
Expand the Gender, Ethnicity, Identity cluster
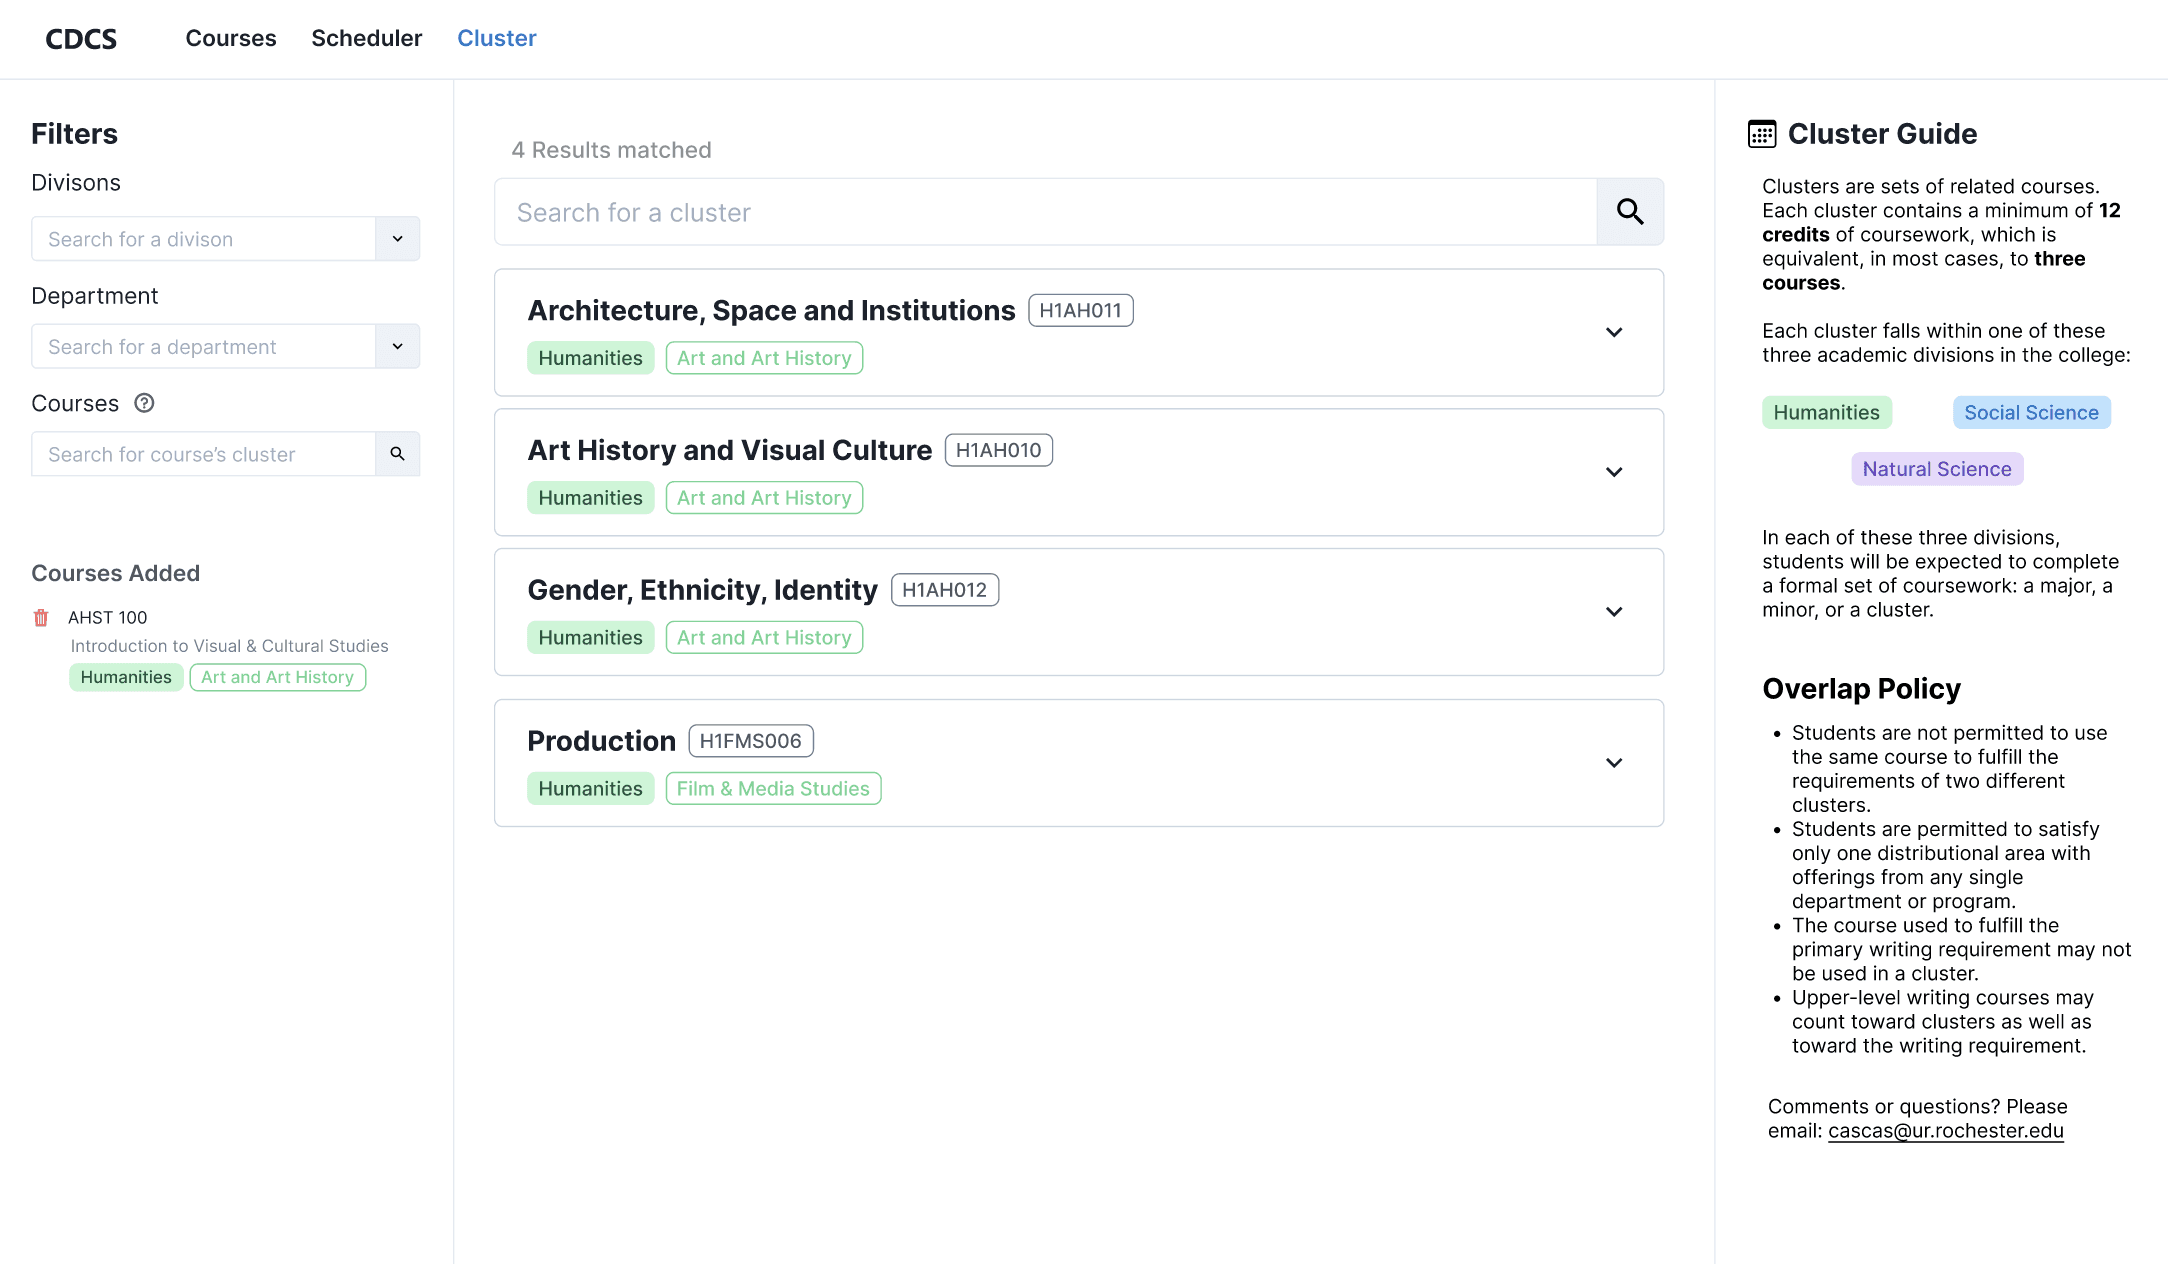[x=1613, y=612]
